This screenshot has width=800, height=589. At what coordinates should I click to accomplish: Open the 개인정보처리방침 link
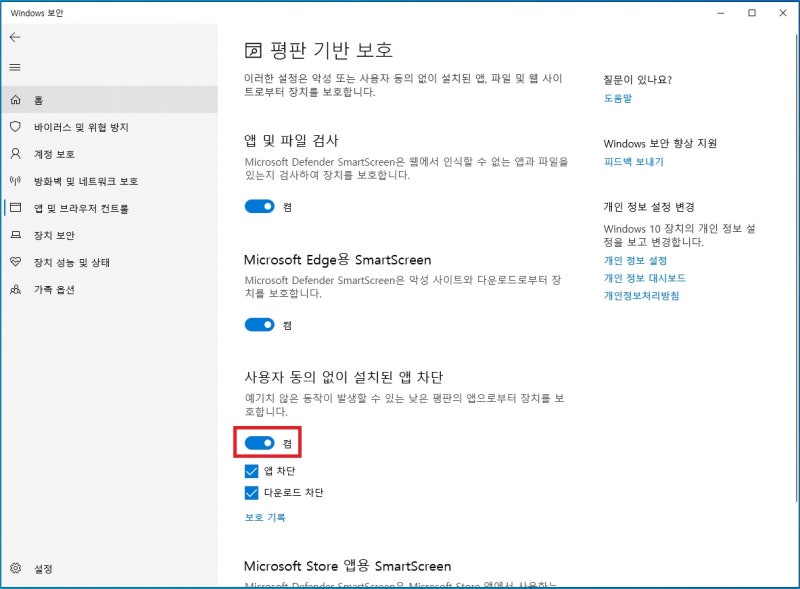(641, 296)
